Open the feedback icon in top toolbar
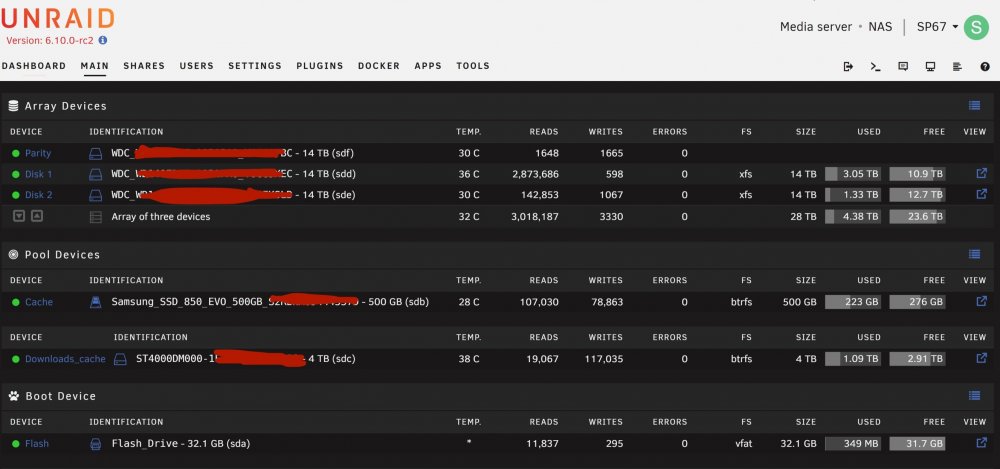 tap(903, 66)
